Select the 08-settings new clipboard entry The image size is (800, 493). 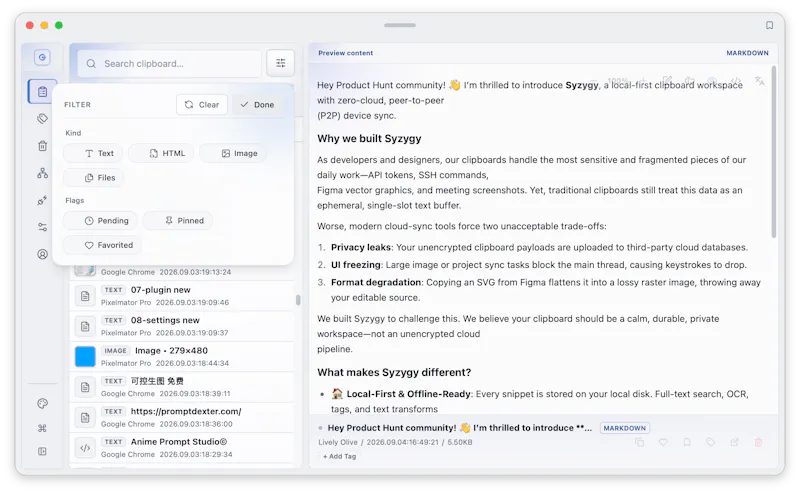[x=183, y=326]
